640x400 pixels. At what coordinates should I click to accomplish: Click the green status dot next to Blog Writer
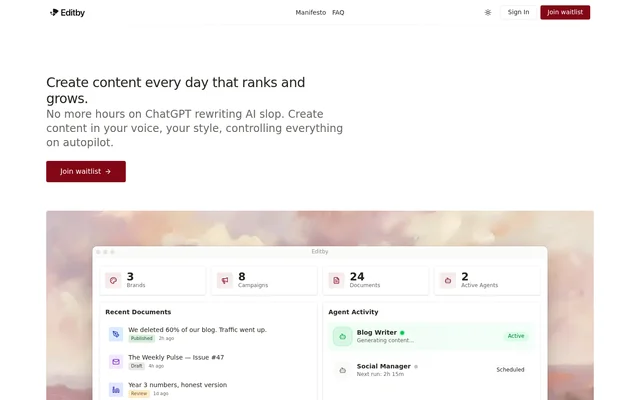[x=402, y=333]
